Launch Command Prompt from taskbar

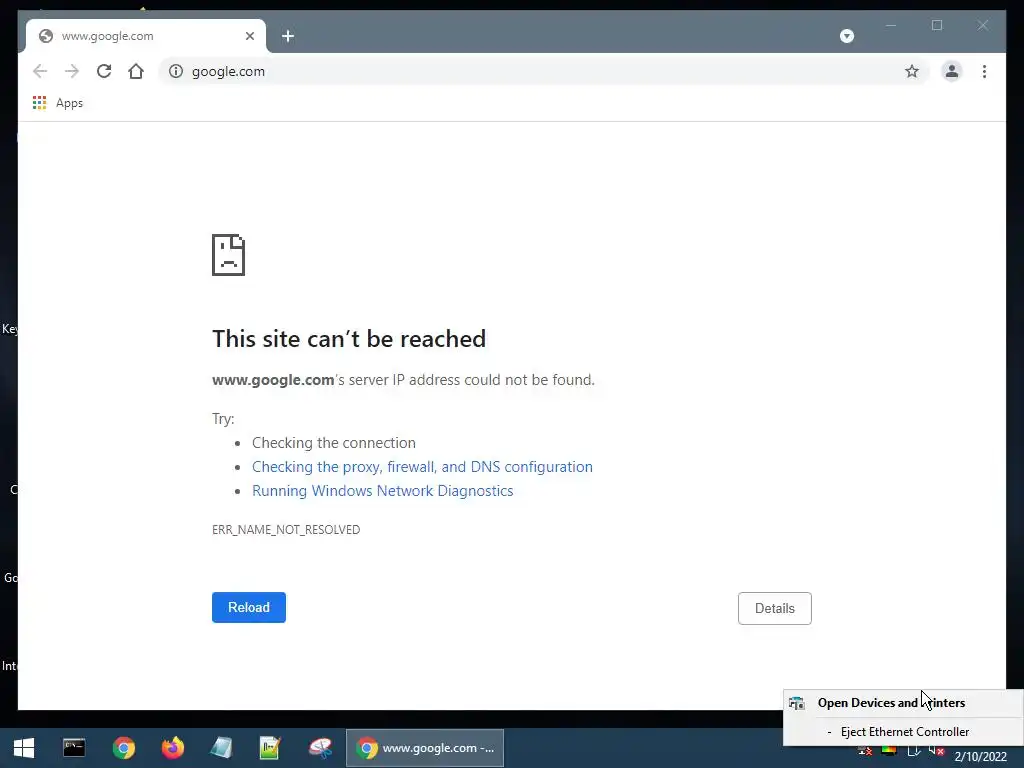tap(74, 748)
